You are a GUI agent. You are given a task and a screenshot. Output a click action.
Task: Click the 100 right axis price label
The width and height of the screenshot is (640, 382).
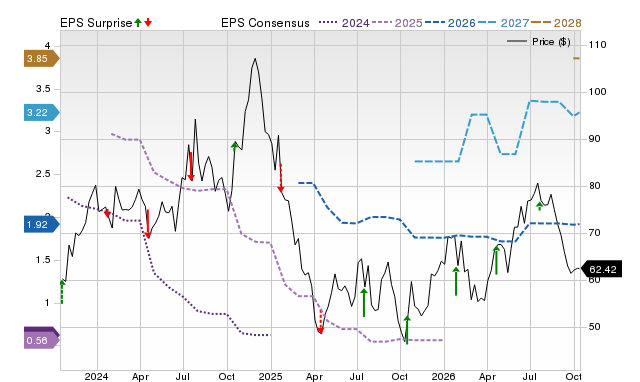tap(598, 91)
